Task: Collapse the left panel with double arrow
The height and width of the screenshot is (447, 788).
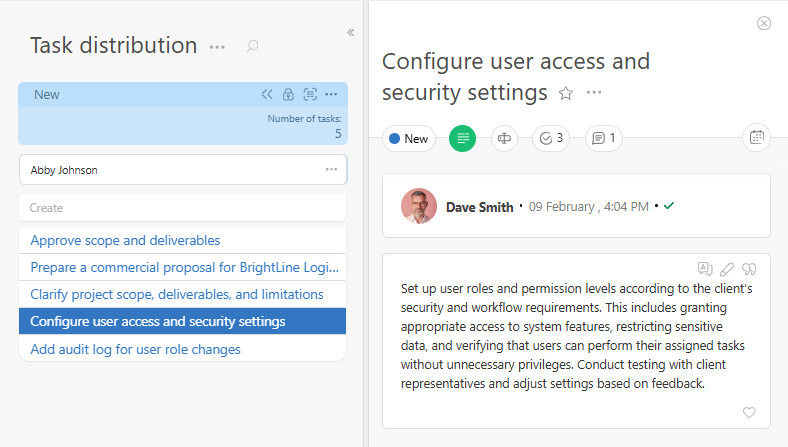Action: (x=351, y=32)
